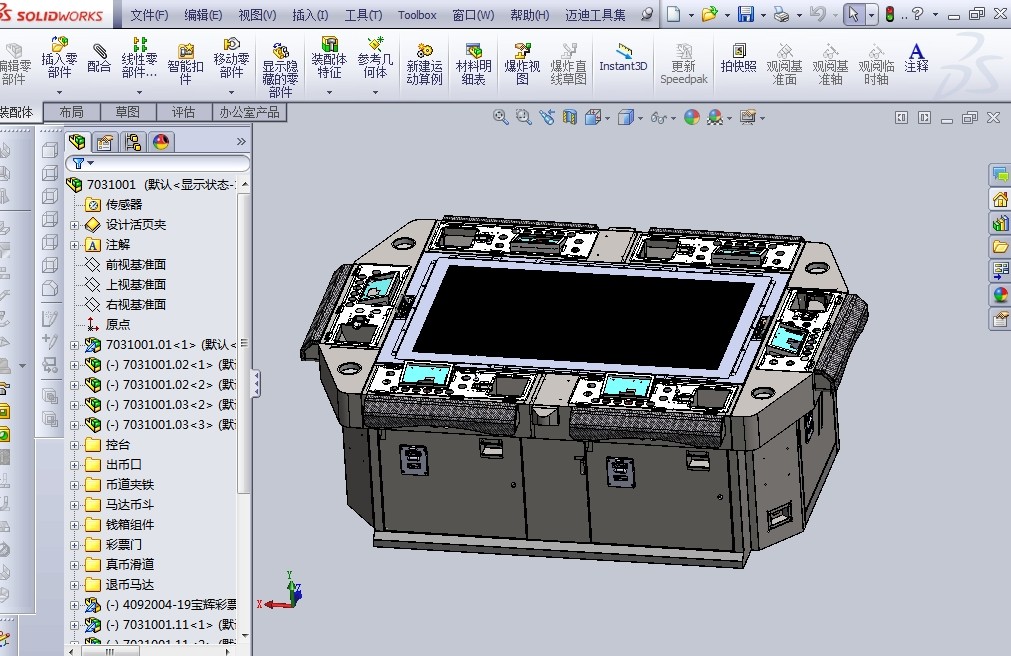Click the Instant3D icon
The image size is (1011, 656).
coord(624,60)
